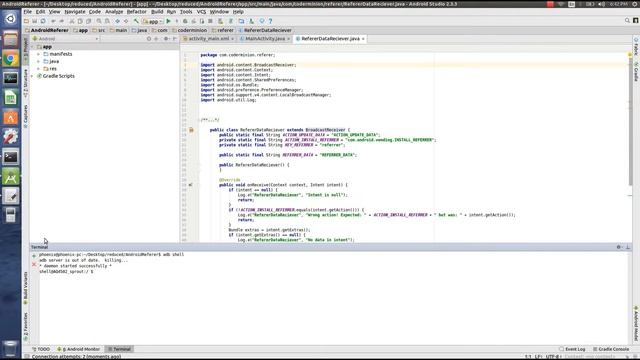This screenshot has height=360, width=640.
Task: Open the Build menu
Action: click(x=157, y=12)
